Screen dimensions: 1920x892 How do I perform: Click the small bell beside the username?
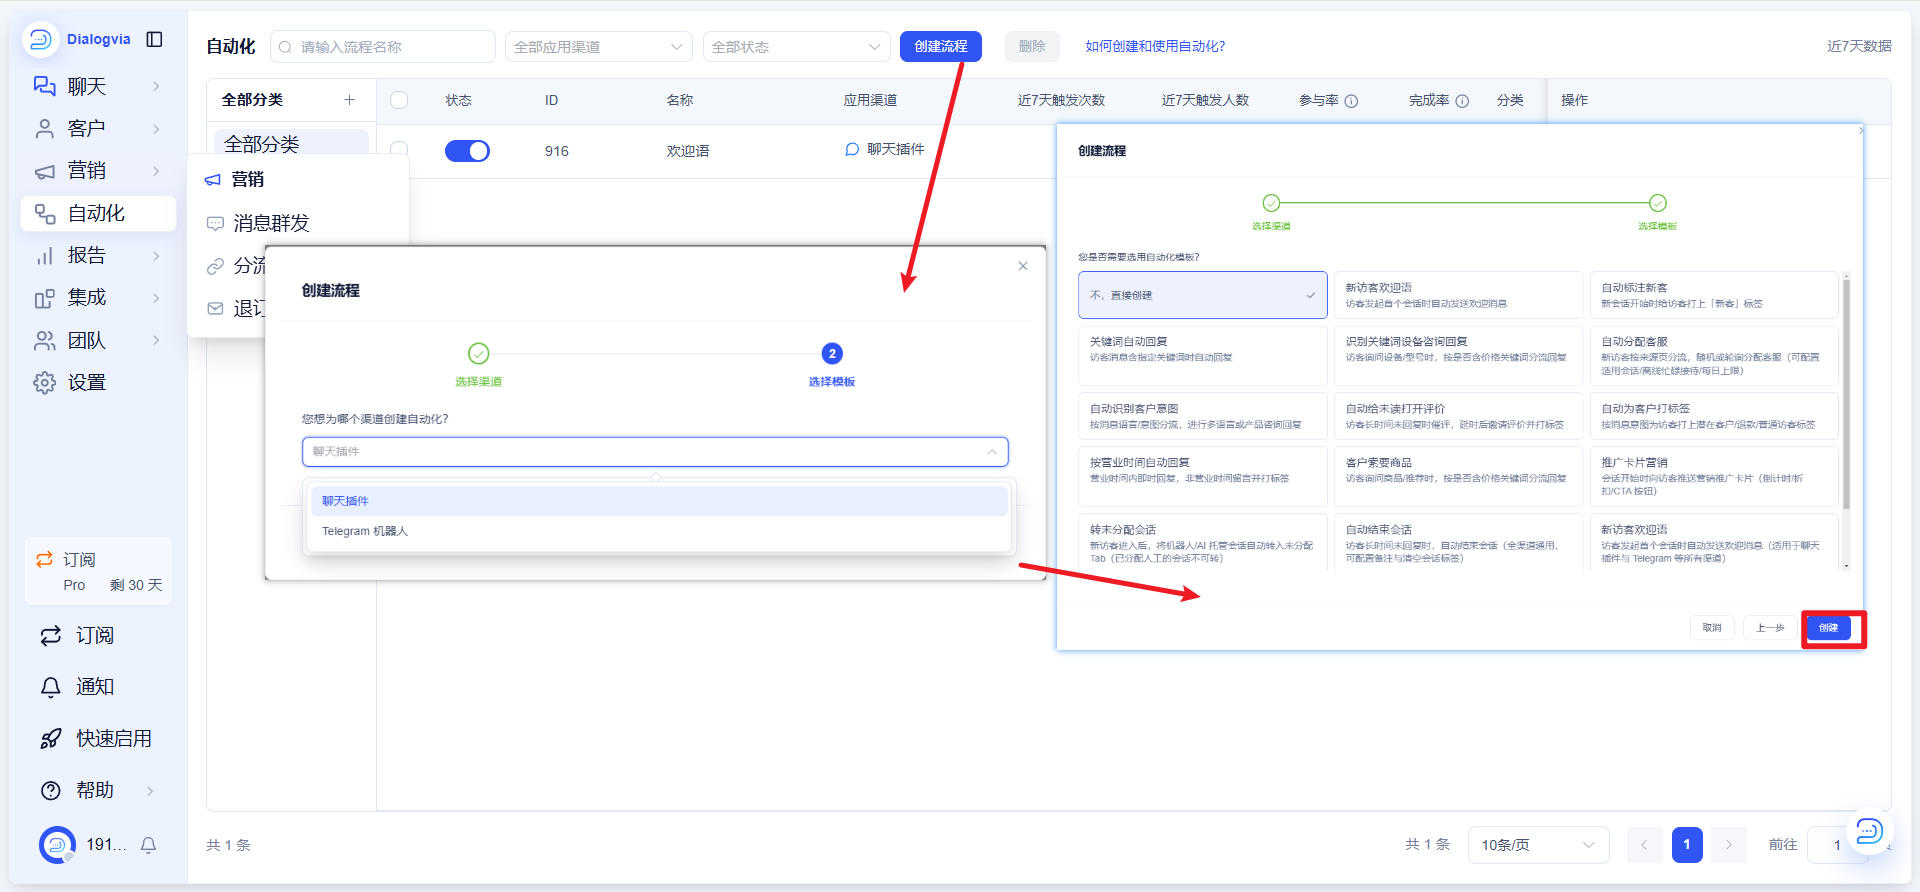148,845
